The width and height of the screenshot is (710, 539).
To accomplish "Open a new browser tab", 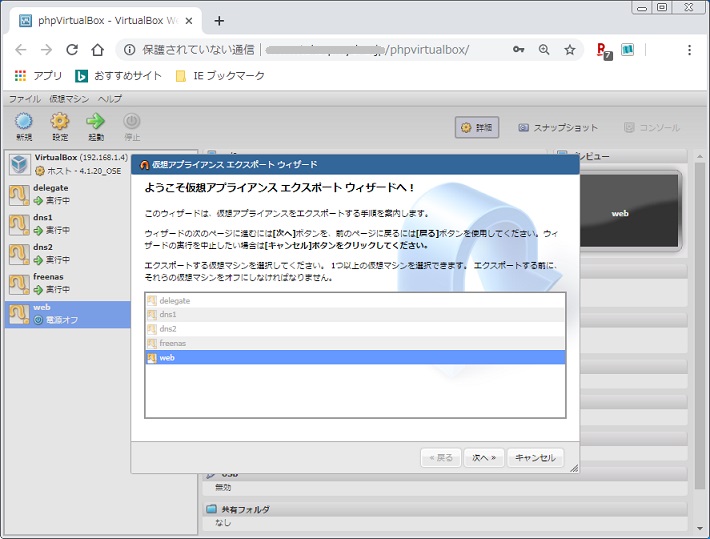I will [x=219, y=21].
